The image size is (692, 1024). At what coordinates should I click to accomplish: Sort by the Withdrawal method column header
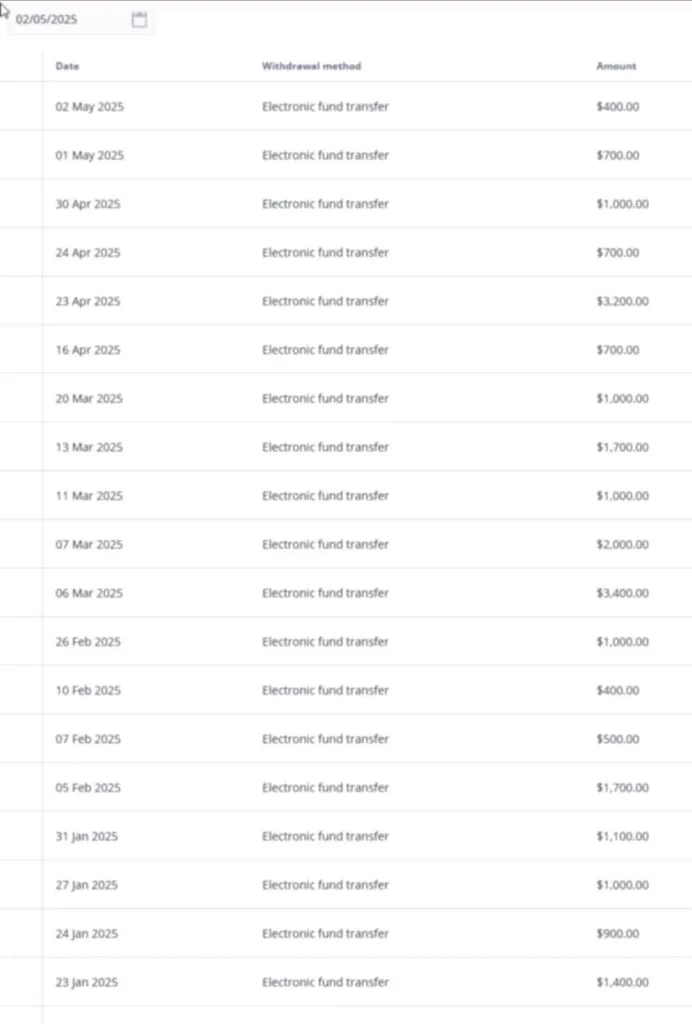(311, 66)
